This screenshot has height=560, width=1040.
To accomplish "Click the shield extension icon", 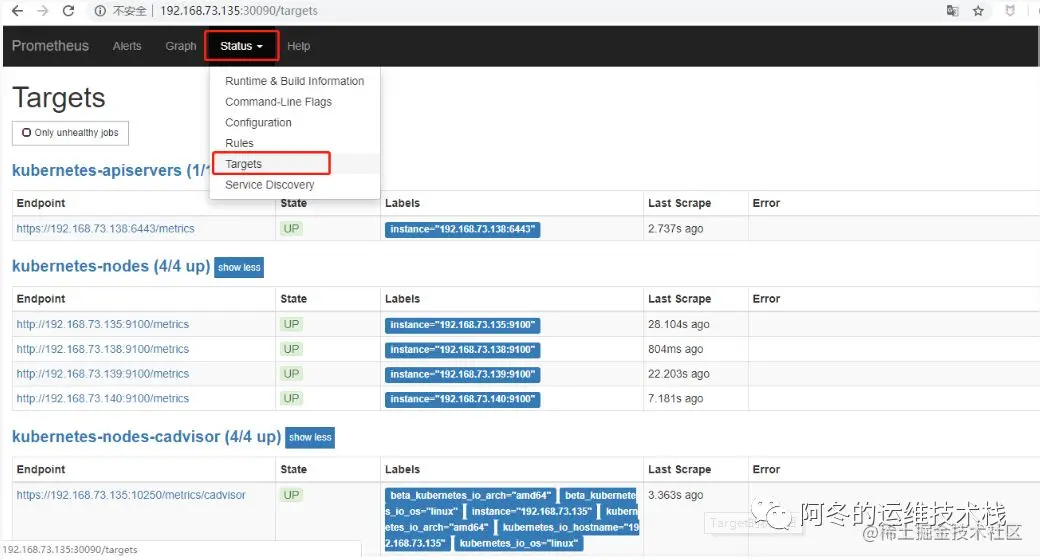I will click(1009, 11).
